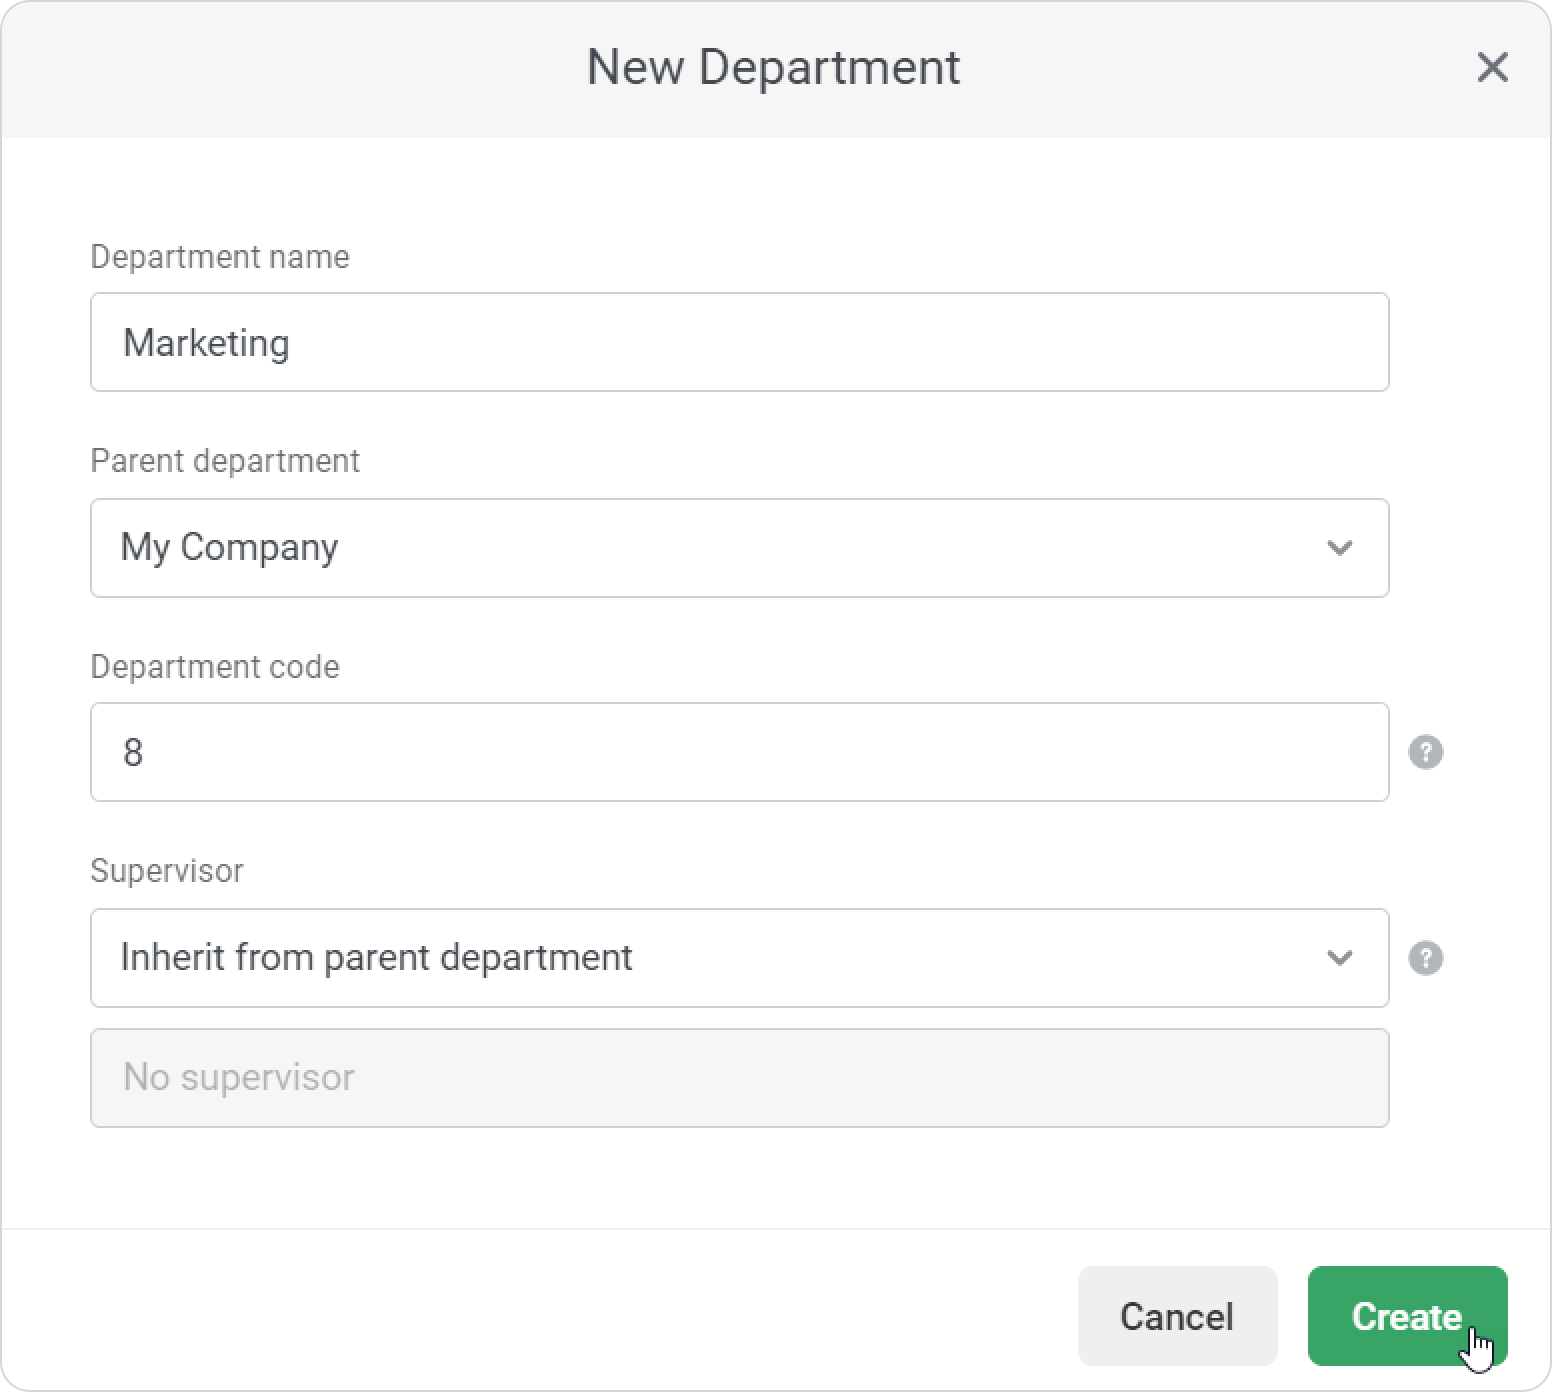Click the 'Department code' label

click(x=215, y=667)
